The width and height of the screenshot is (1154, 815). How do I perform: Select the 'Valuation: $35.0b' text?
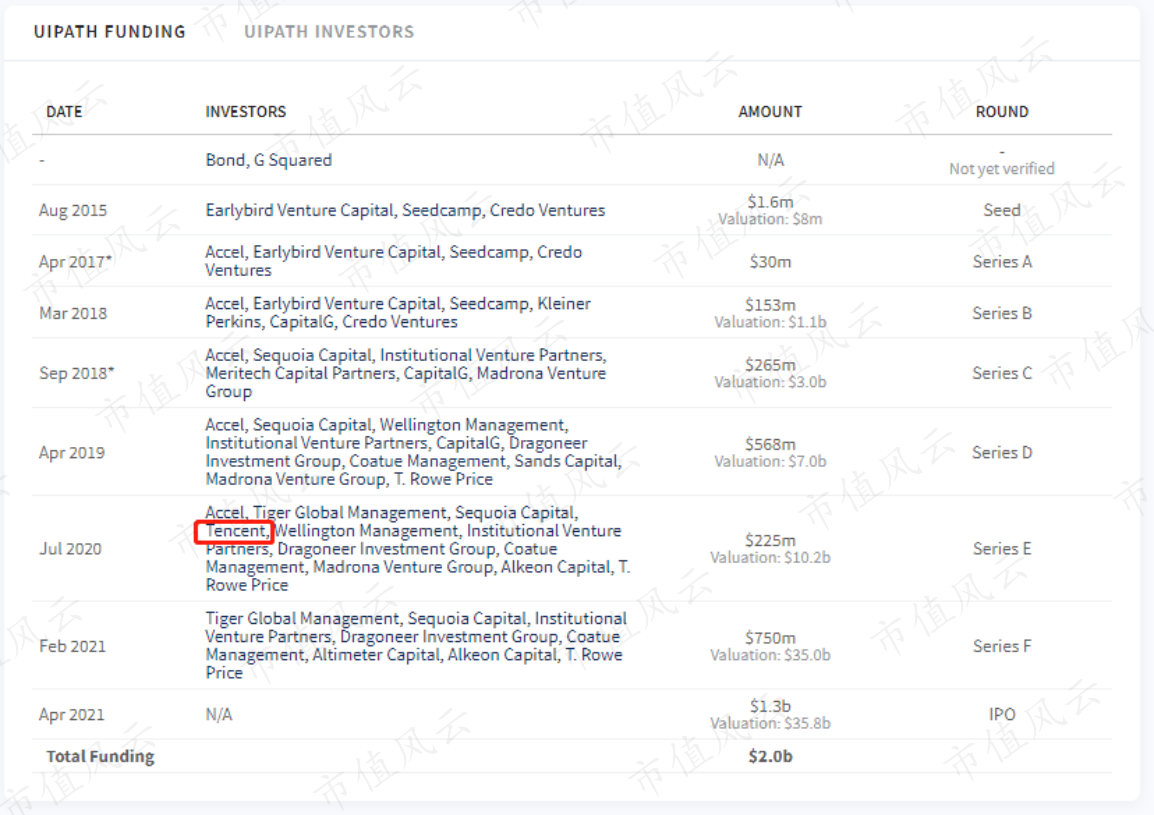(770, 655)
